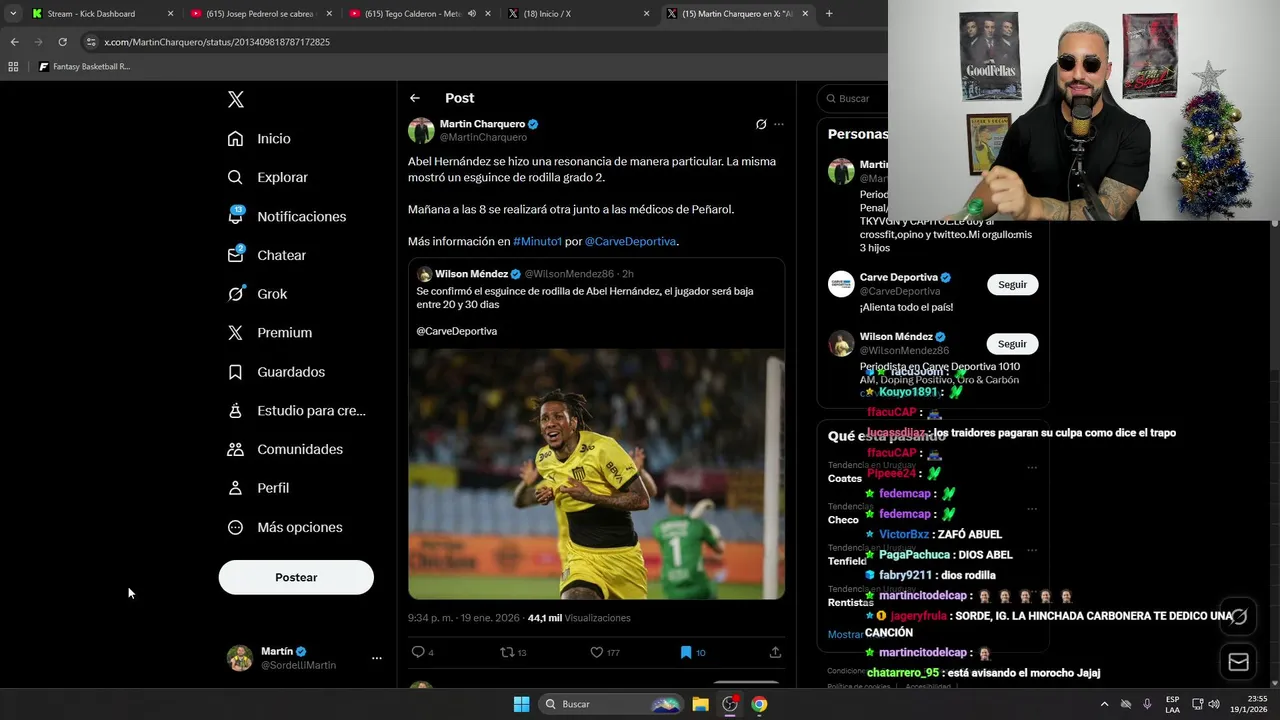
Task: Click the X logo in sidebar
Action: (x=235, y=99)
